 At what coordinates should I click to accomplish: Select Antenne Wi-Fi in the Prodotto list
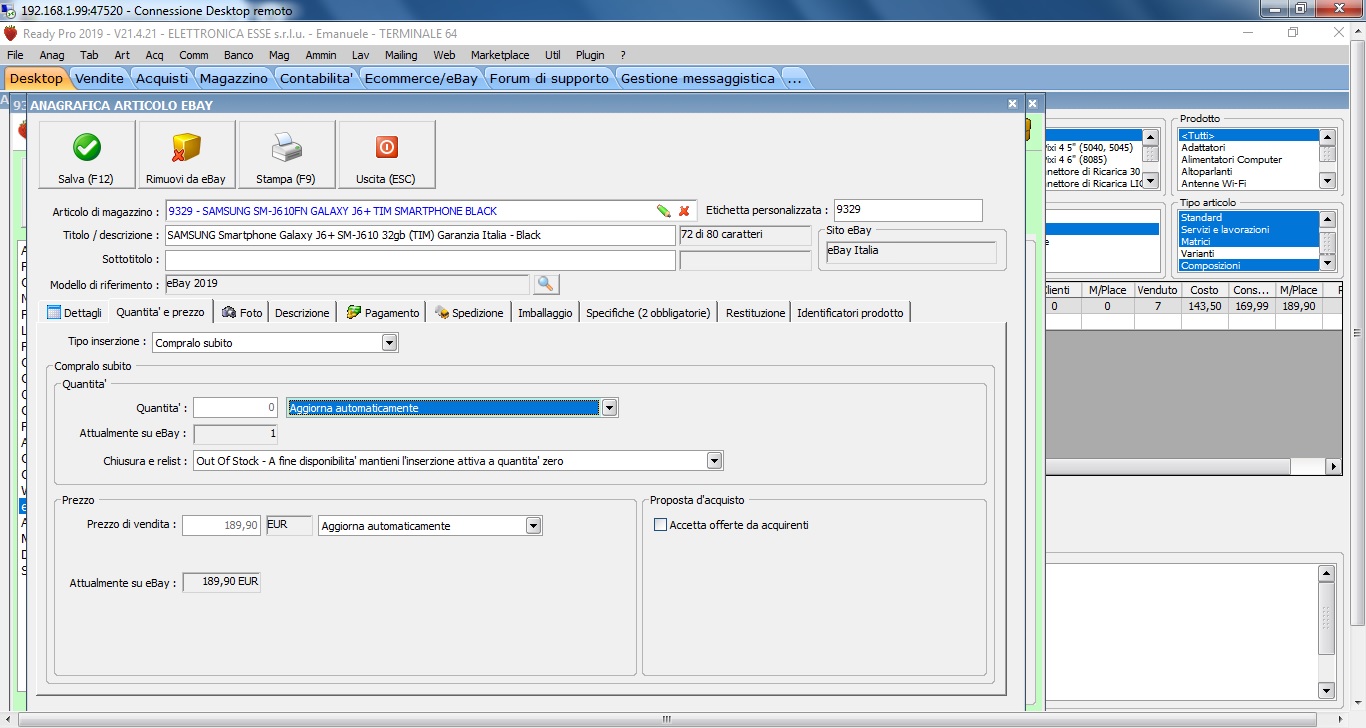tap(1248, 184)
